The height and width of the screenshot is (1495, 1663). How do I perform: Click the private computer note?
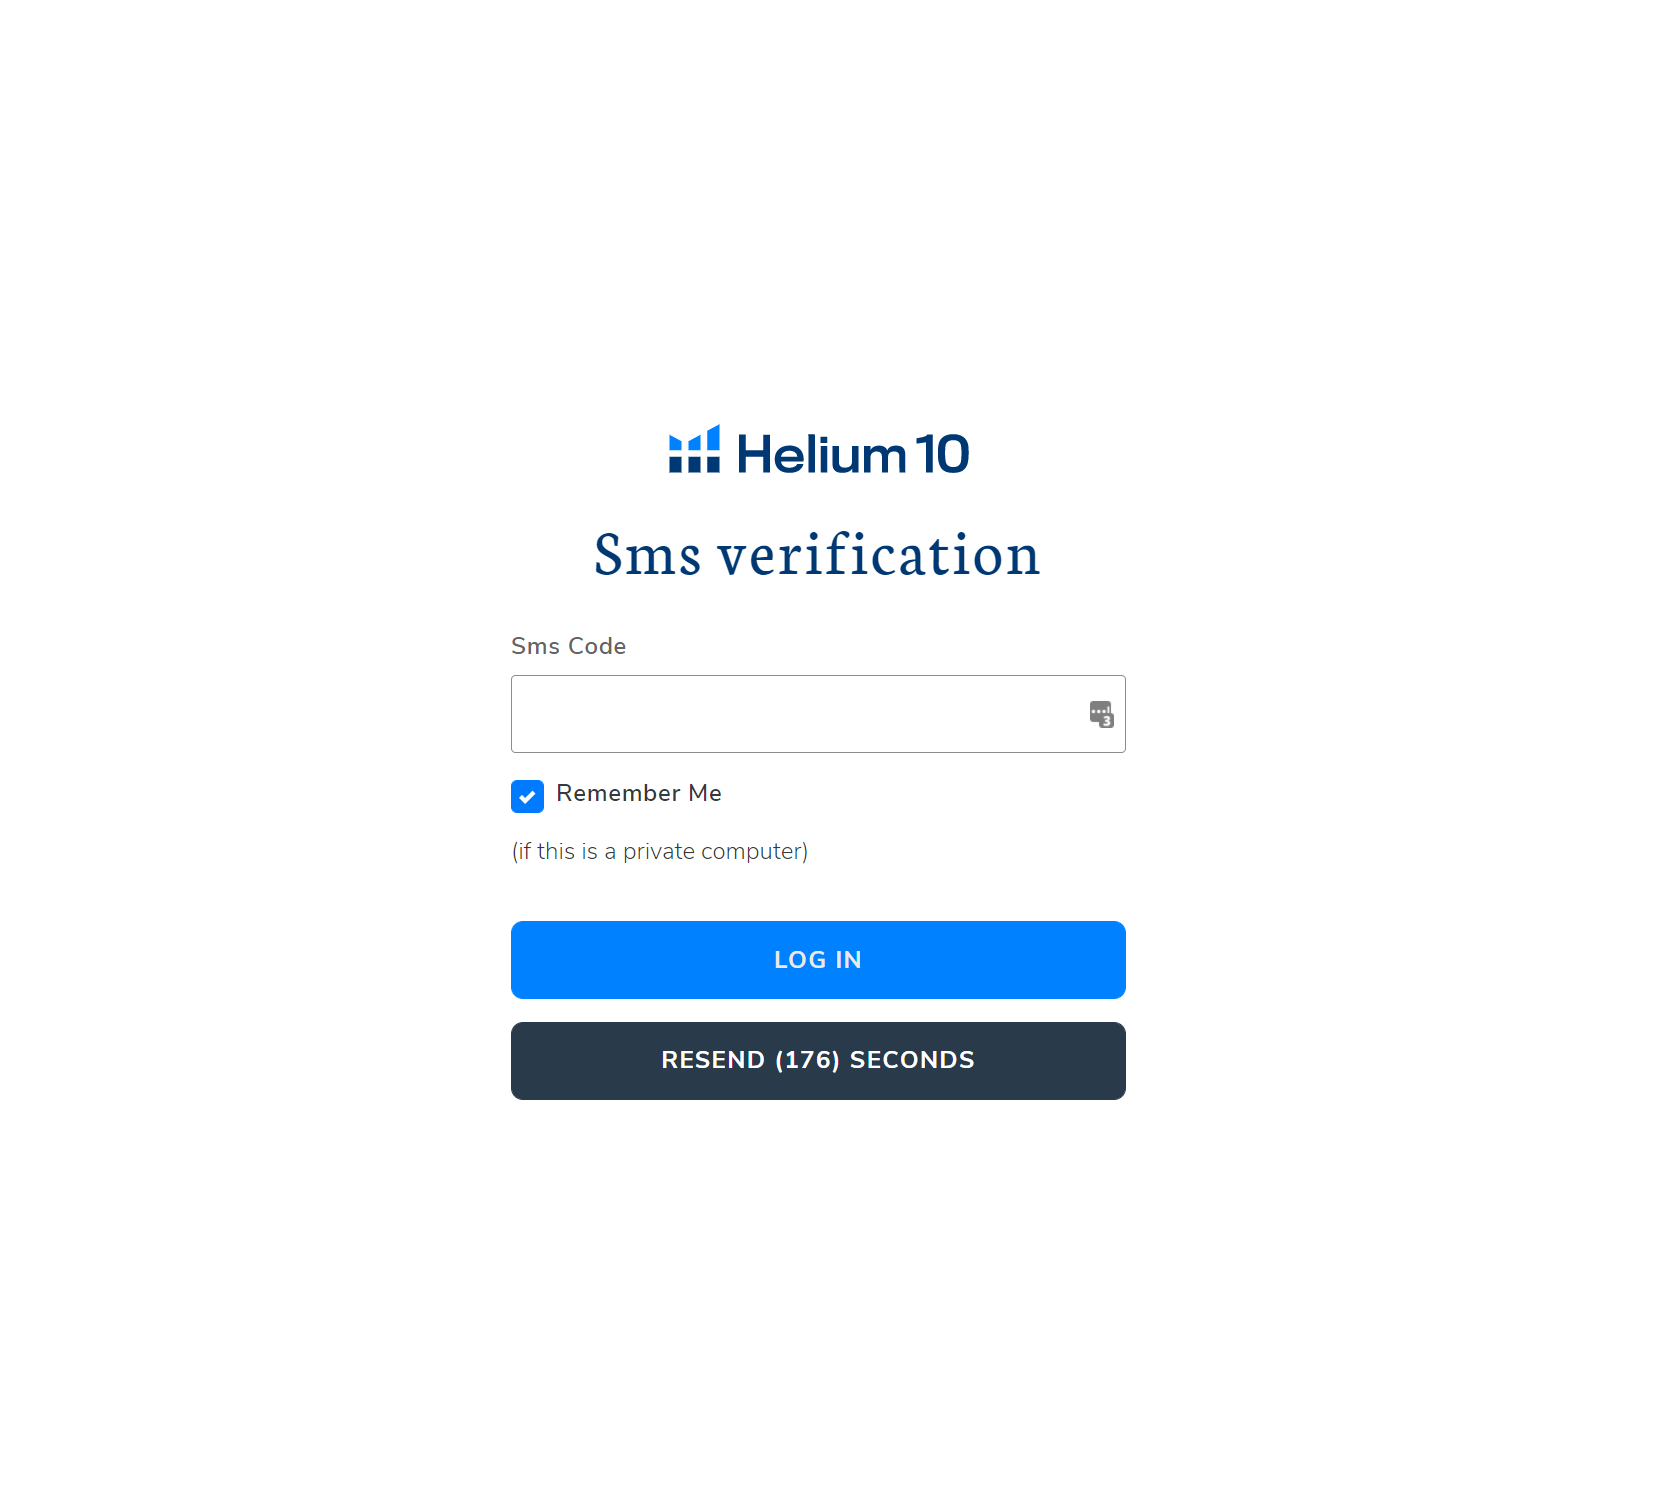point(660,852)
